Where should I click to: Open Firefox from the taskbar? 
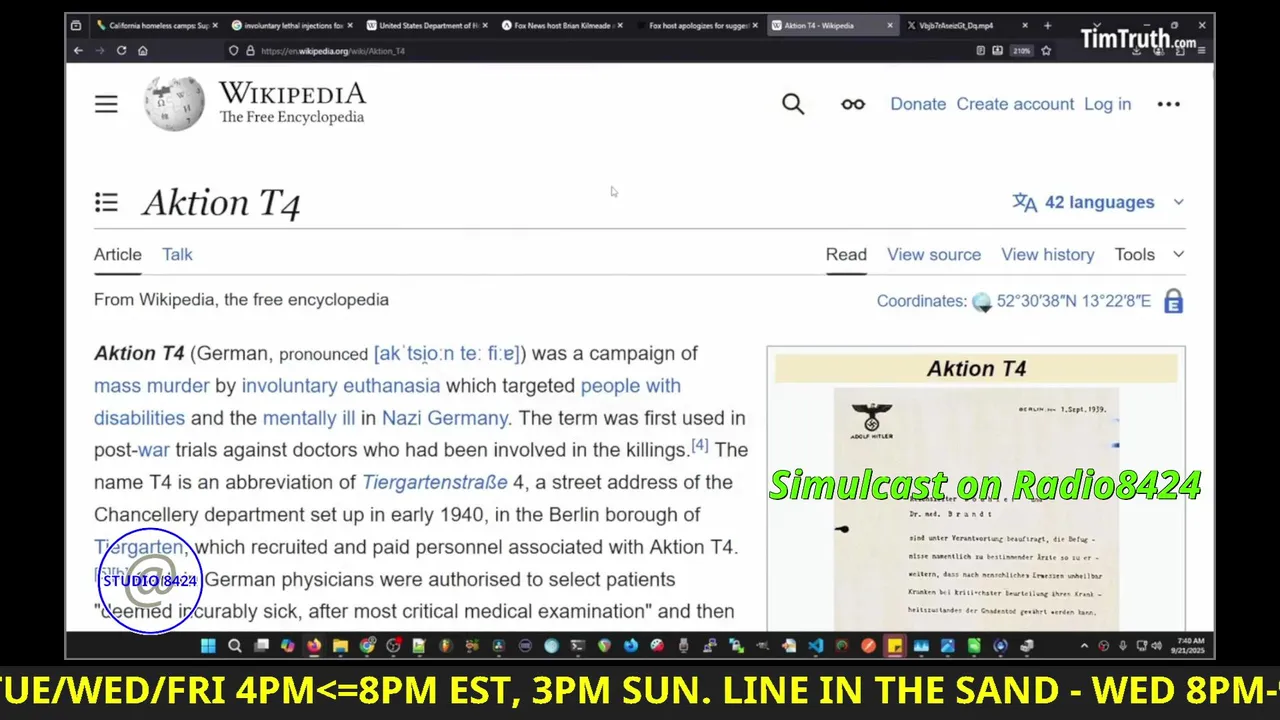[314, 646]
